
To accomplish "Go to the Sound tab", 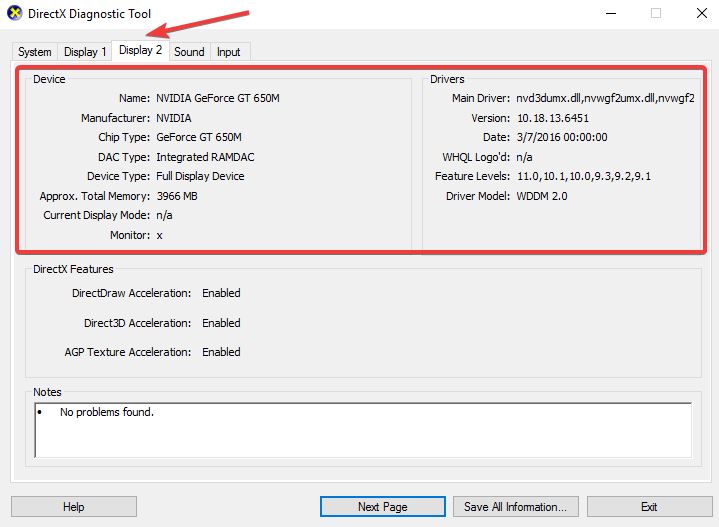I will point(189,52).
